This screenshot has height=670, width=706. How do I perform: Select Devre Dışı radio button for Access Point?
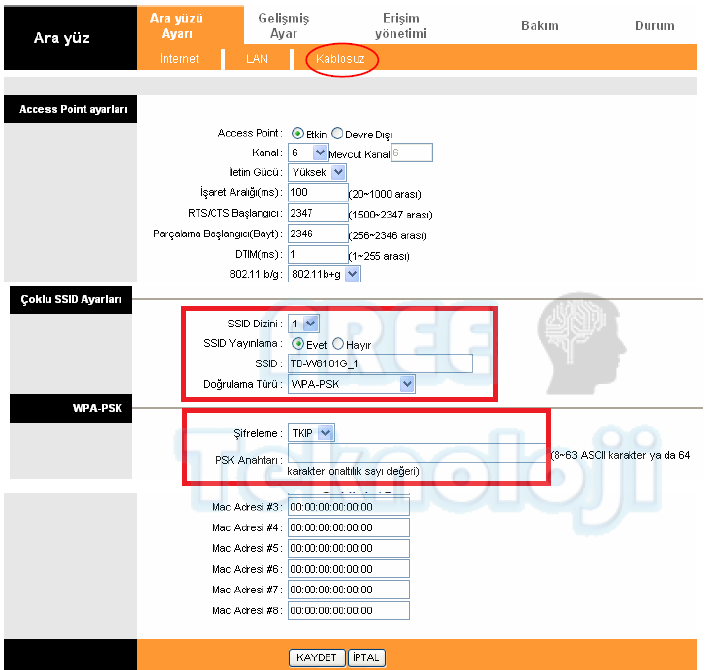click(337, 133)
